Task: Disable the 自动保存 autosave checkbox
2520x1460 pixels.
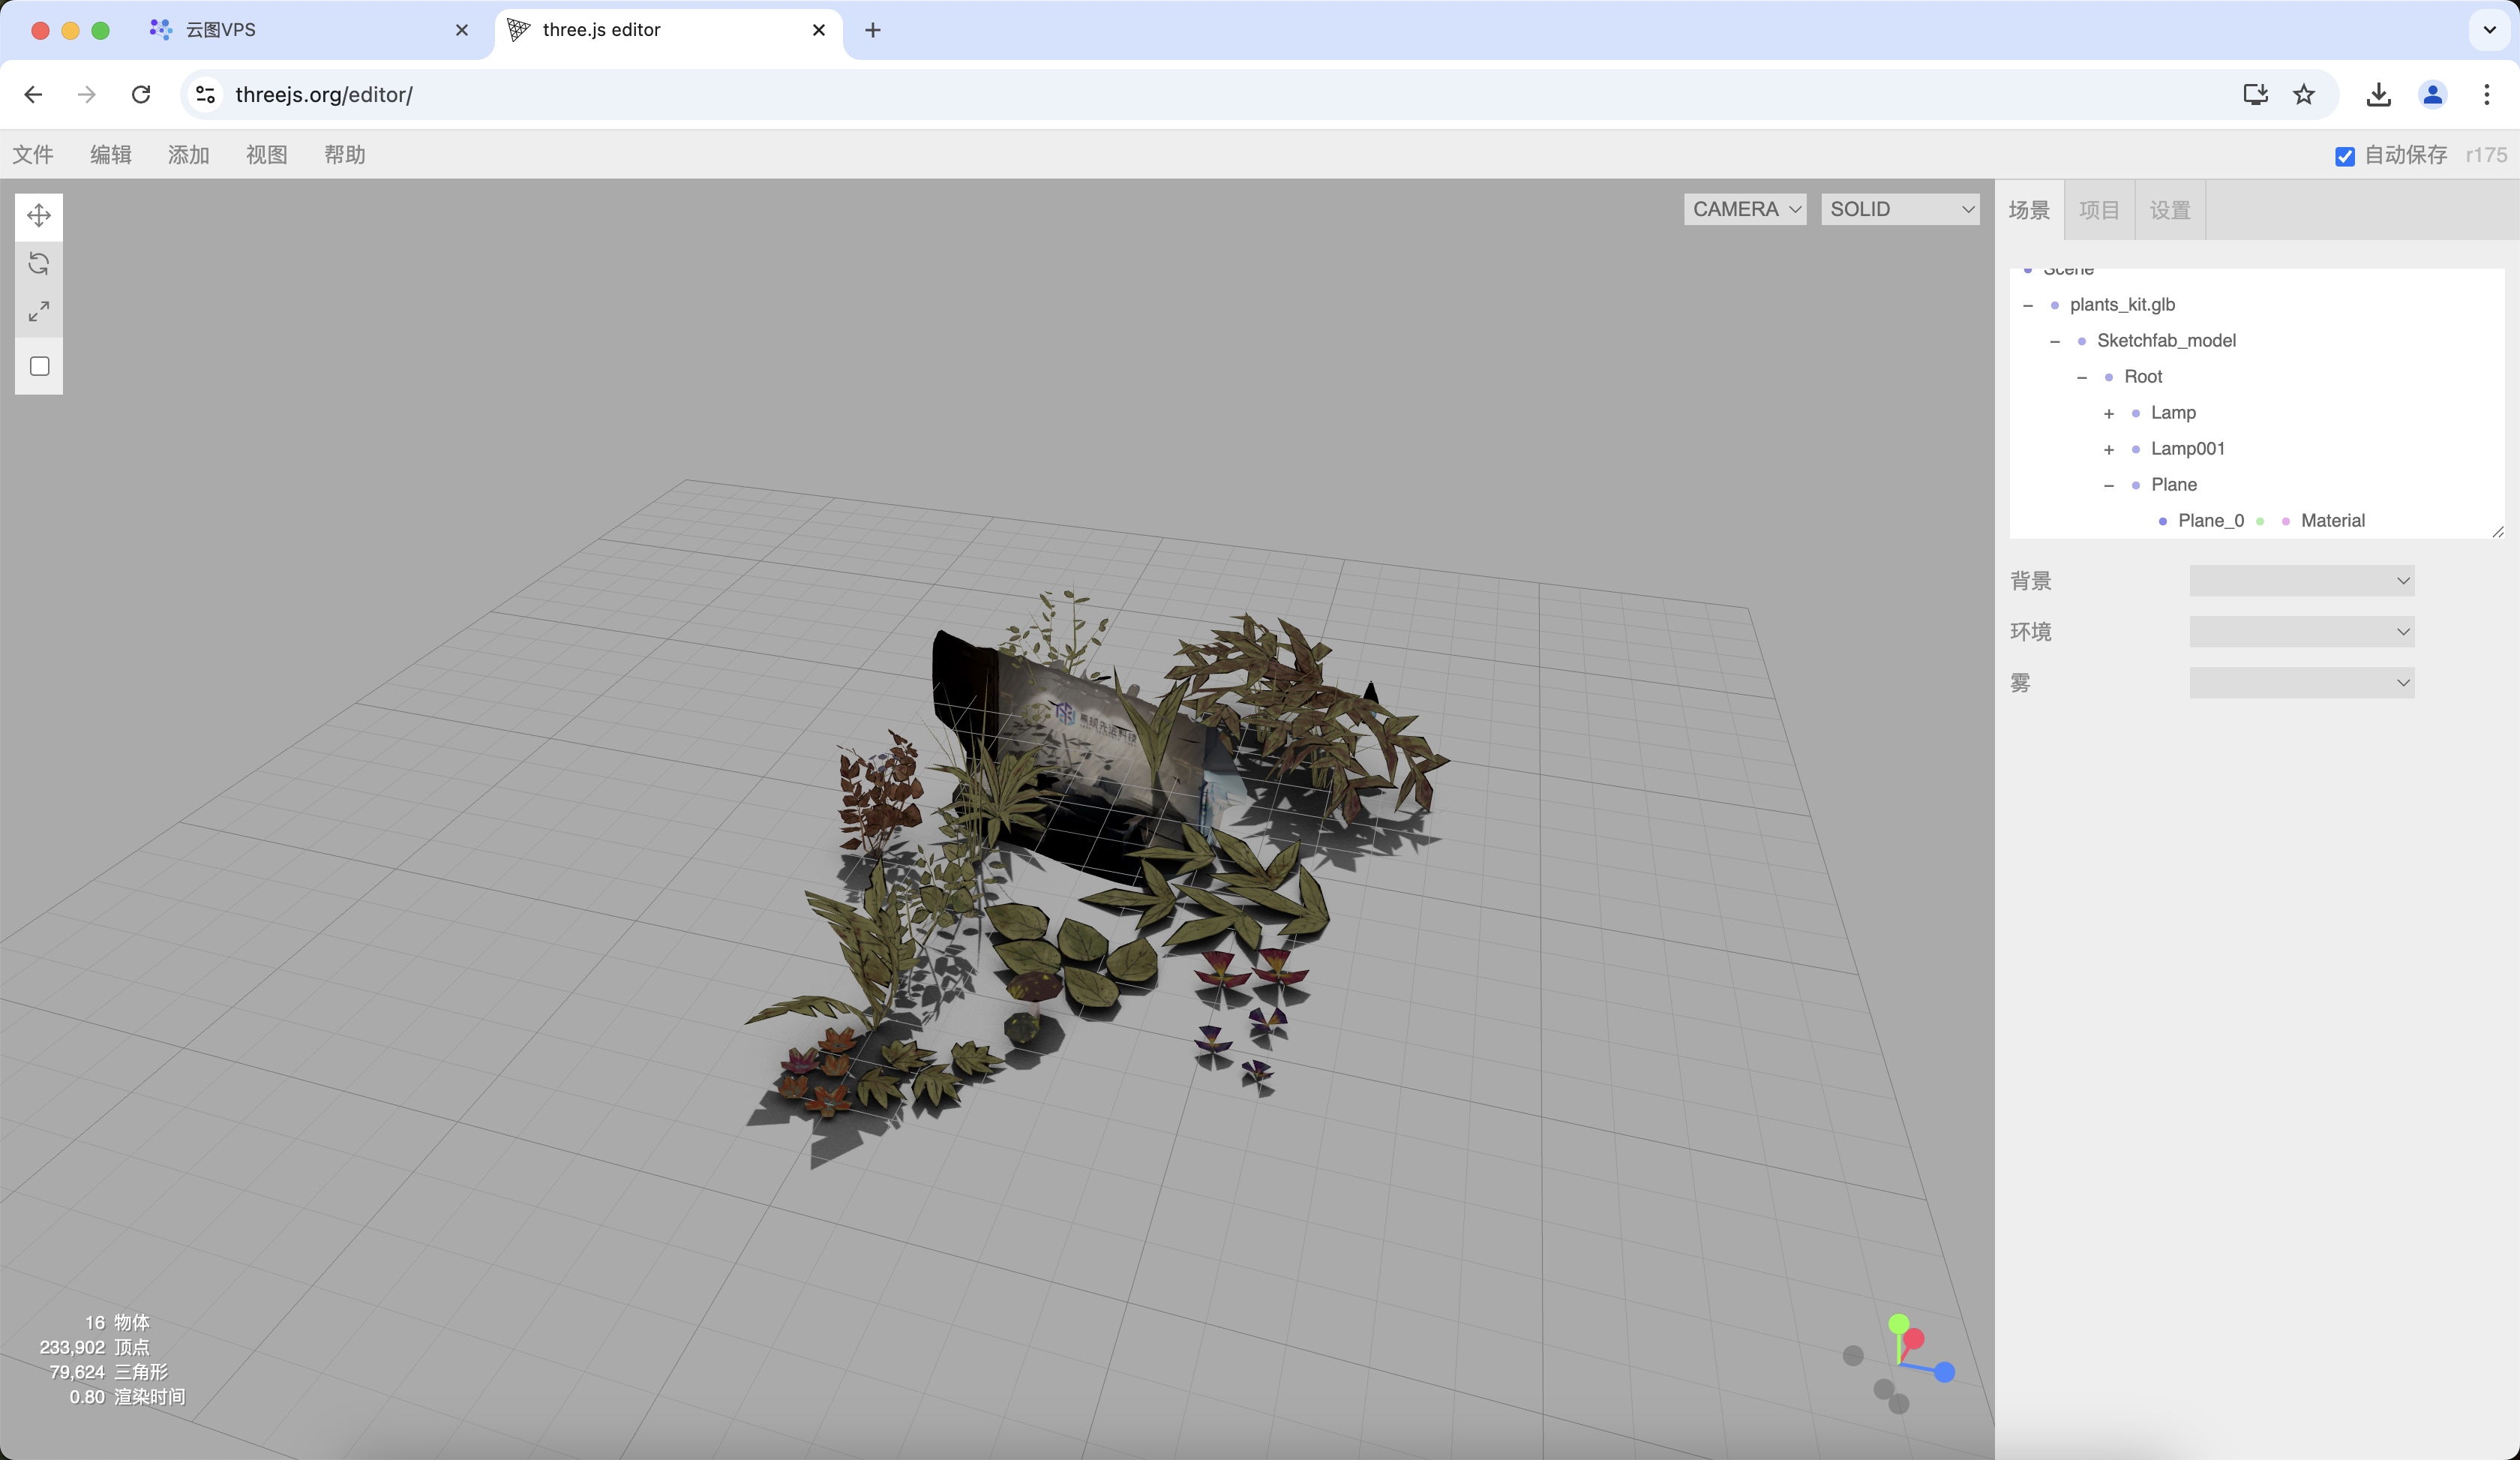Action: coord(2344,156)
